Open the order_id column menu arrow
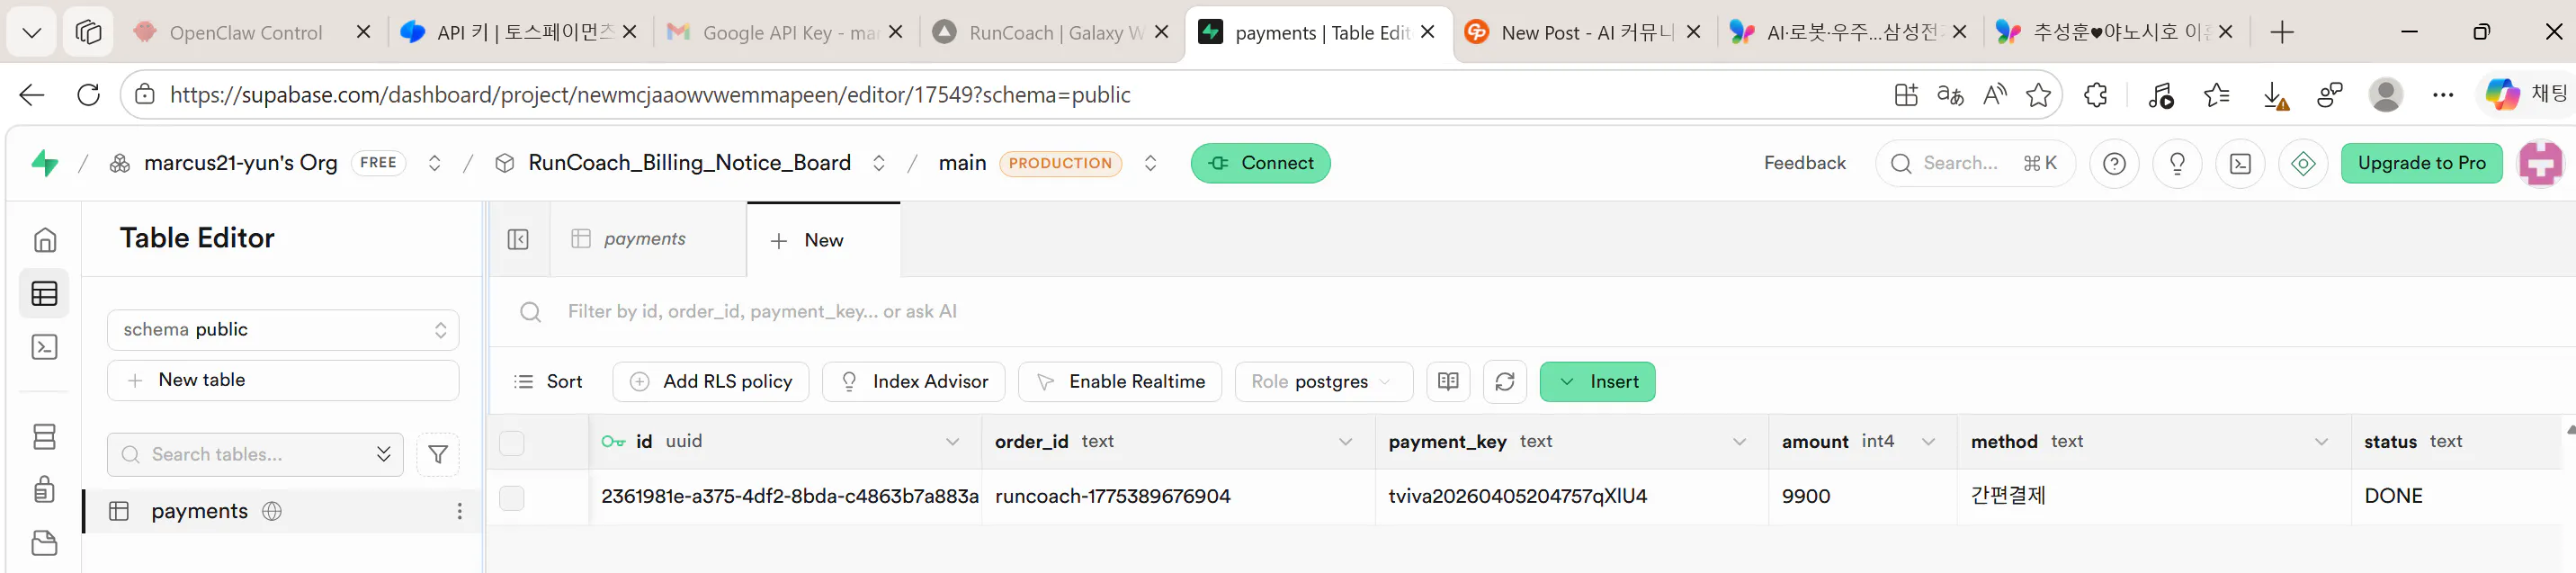 pos(1345,442)
